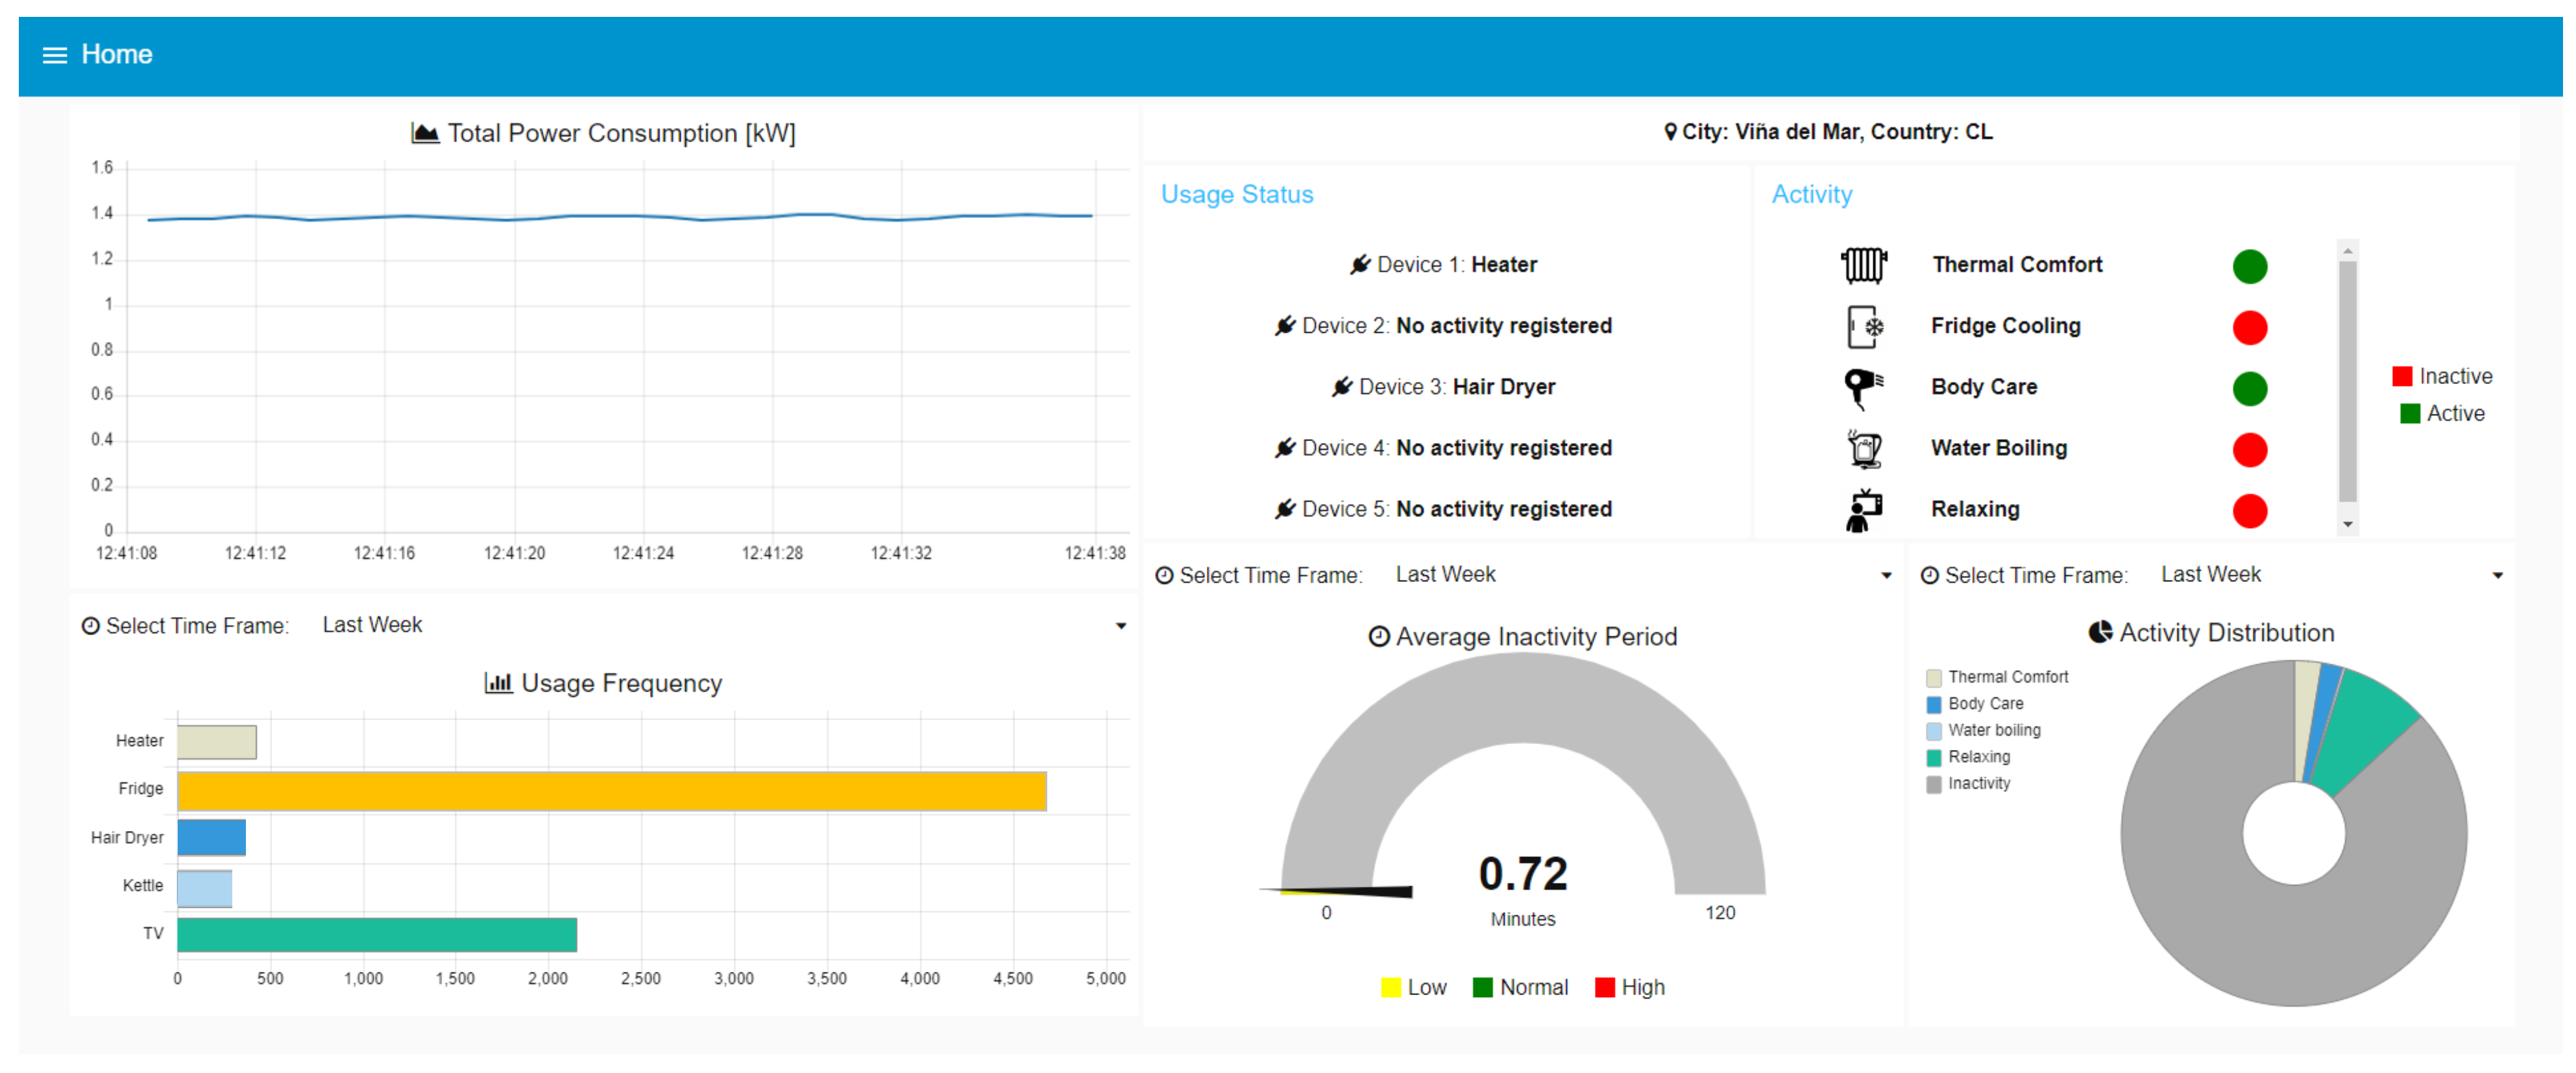2576x1073 pixels.
Task: Click the Fridge bar in Usage Frequency chart
Action: coord(611,791)
